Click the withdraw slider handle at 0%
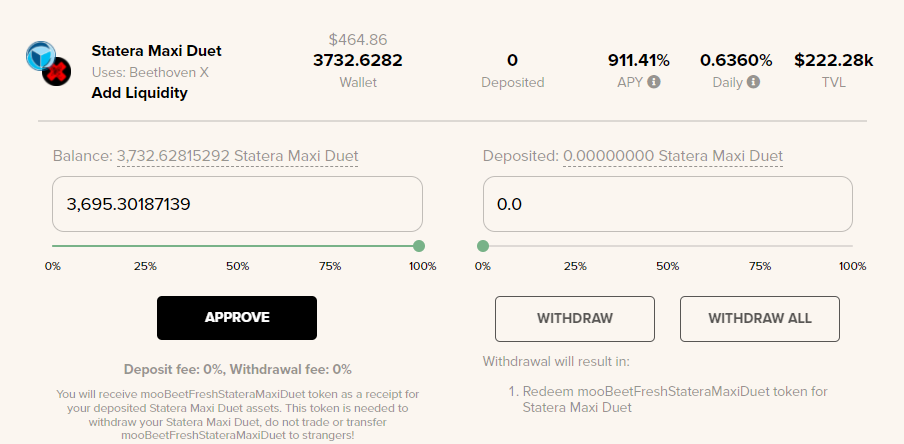This screenshot has width=904, height=444. point(483,246)
